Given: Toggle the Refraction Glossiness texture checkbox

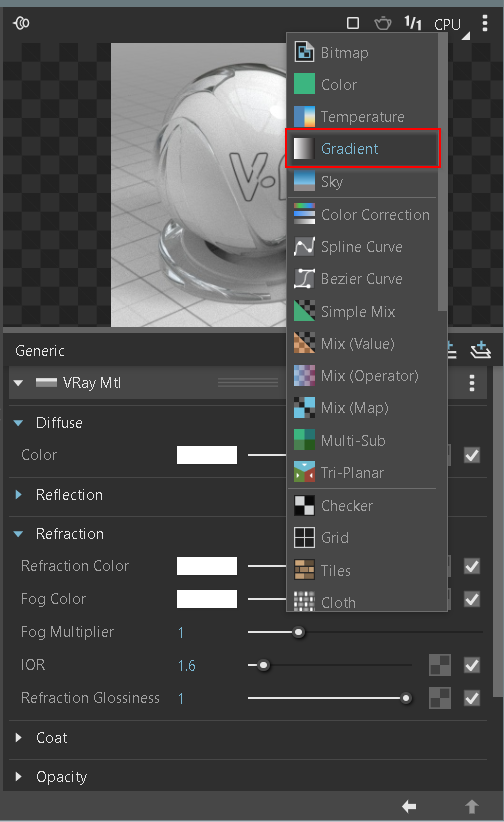Looking at the screenshot, I should (472, 698).
